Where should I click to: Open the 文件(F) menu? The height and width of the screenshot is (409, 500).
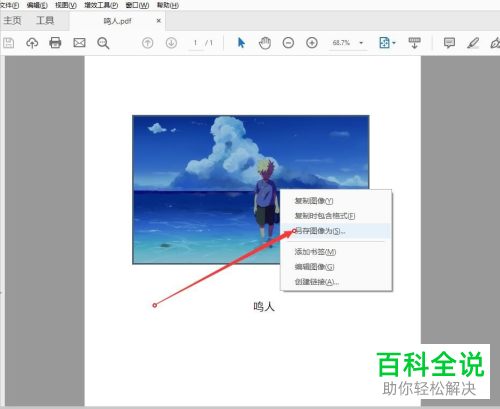click(9, 5)
